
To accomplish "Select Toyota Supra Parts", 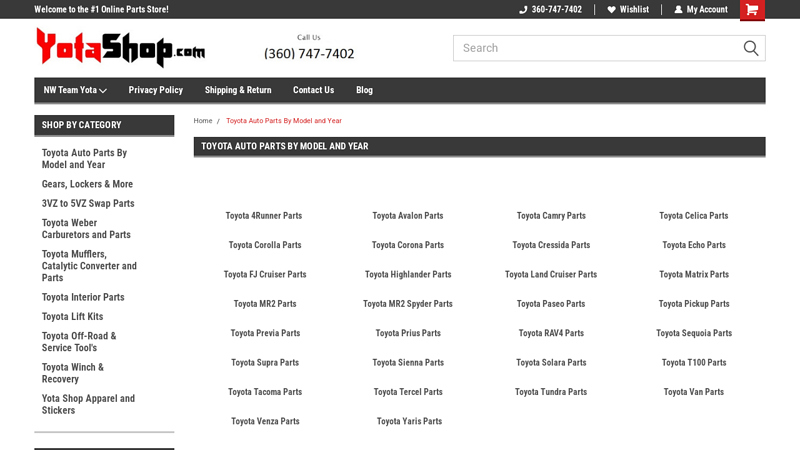I will tap(265, 363).
